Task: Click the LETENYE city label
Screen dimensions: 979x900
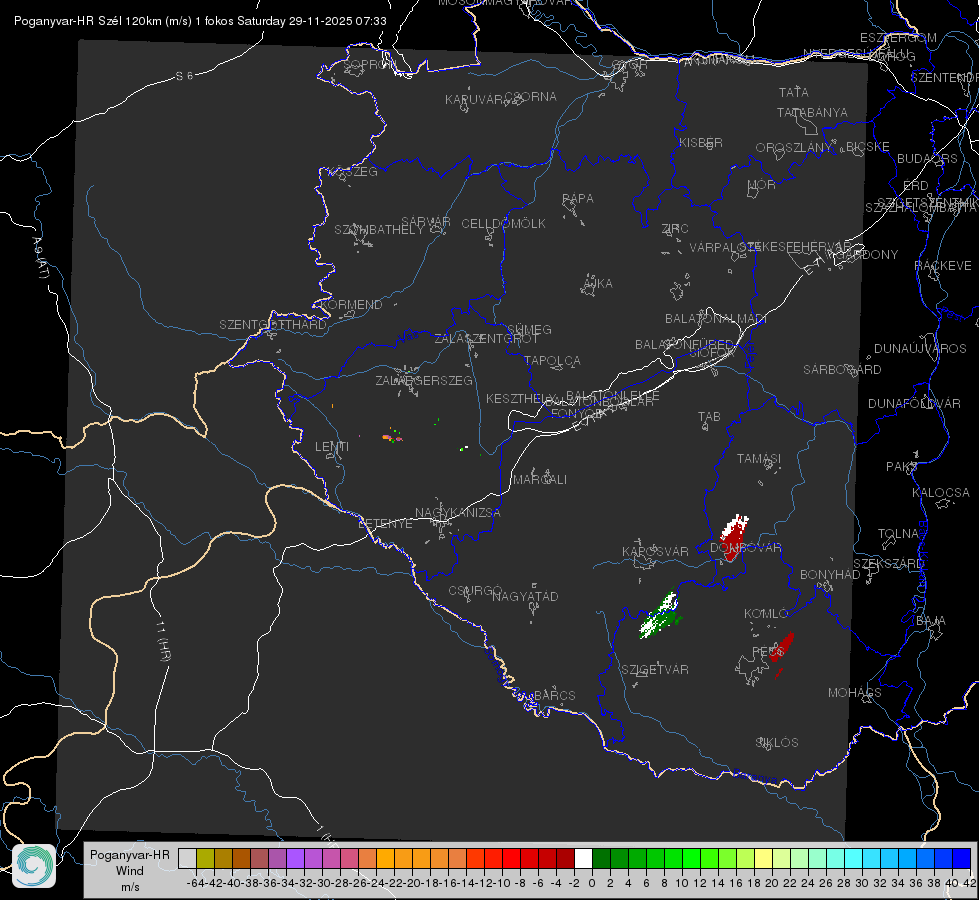Action: [385, 524]
